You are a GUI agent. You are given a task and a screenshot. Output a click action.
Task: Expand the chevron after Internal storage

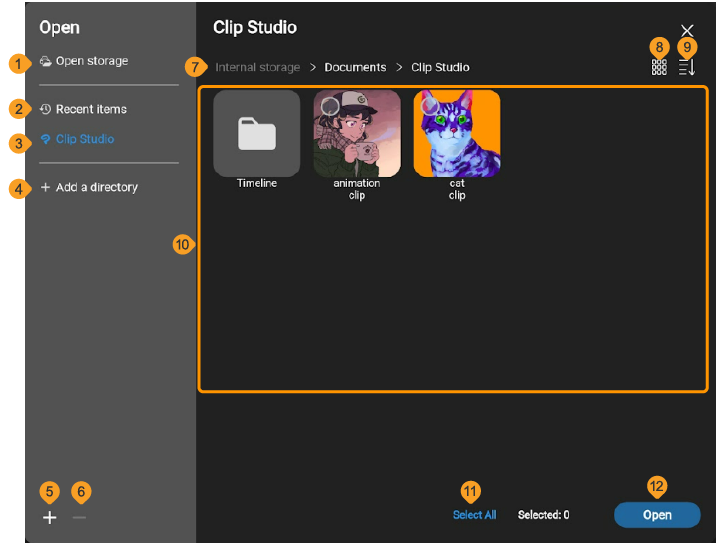tap(313, 68)
